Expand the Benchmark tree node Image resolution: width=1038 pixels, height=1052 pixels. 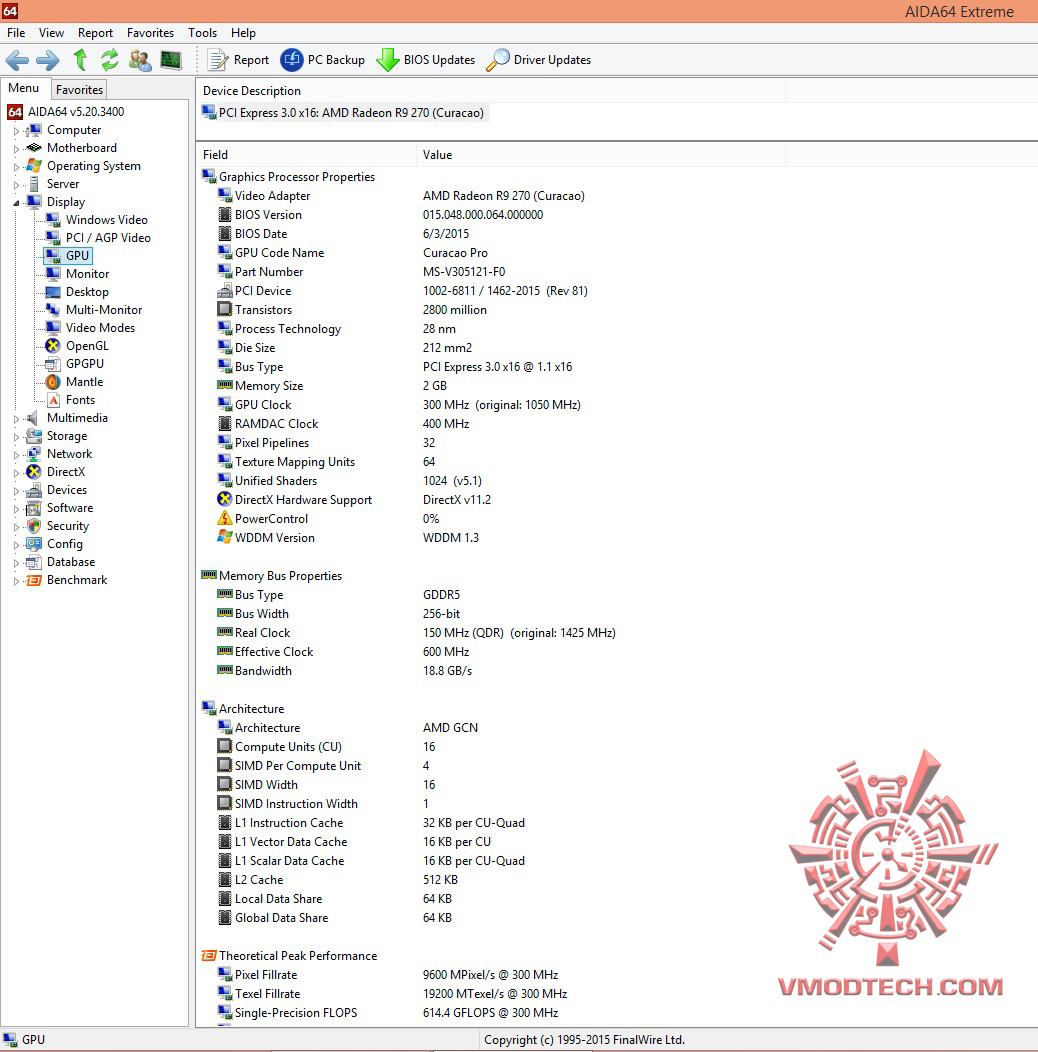click(x=16, y=581)
